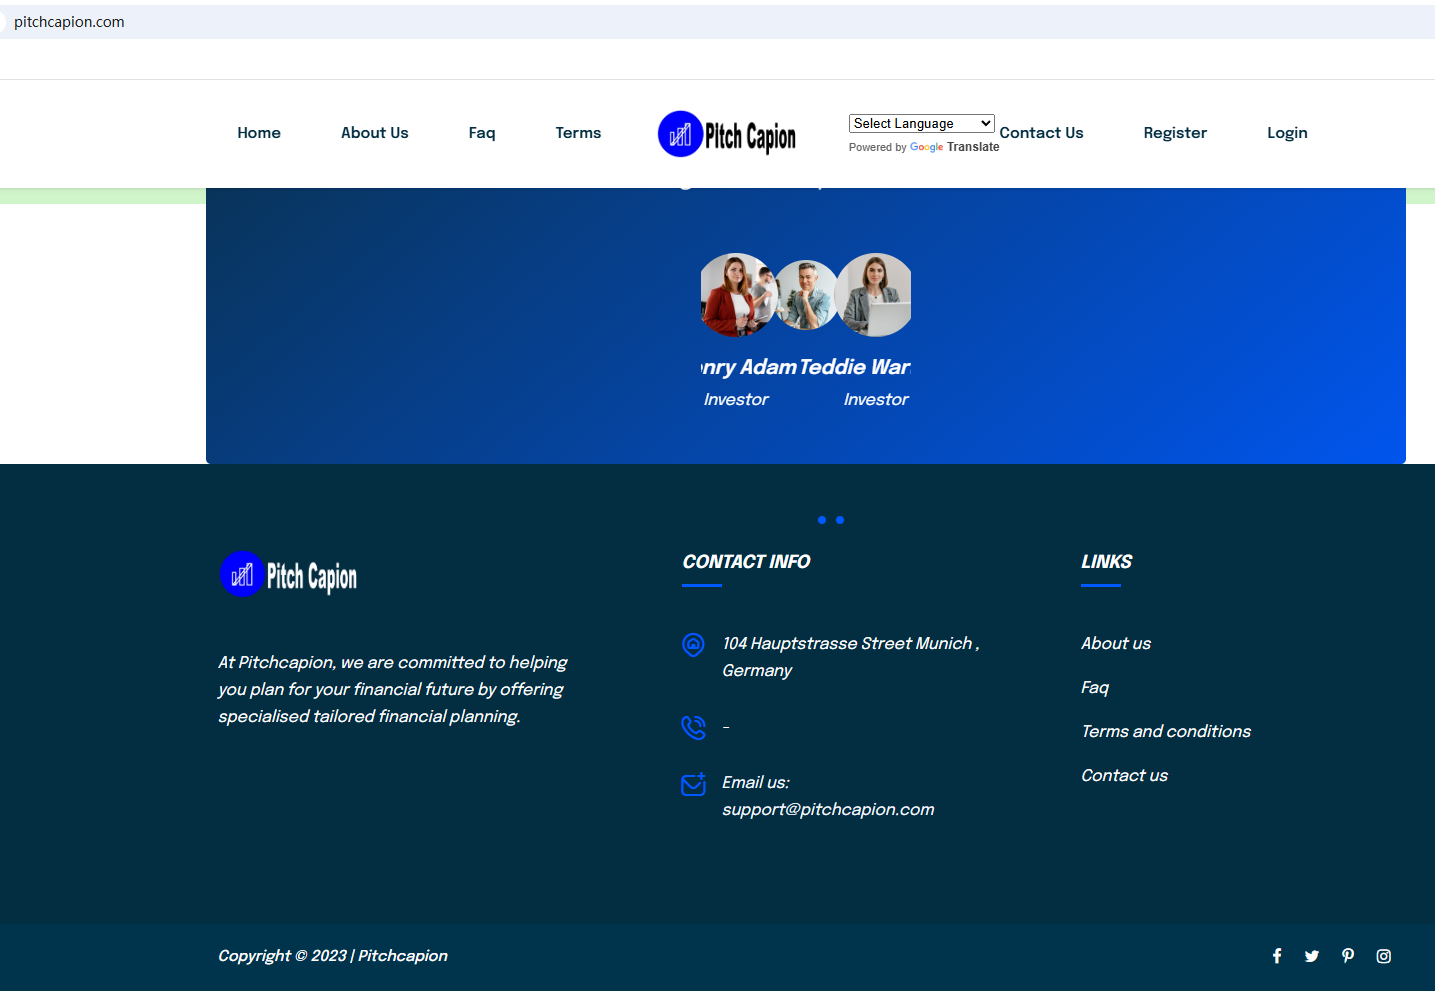Image resolution: width=1435 pixels, height=991 pixels.
Task: Go to Home in navigation bar
Action: 259,133
